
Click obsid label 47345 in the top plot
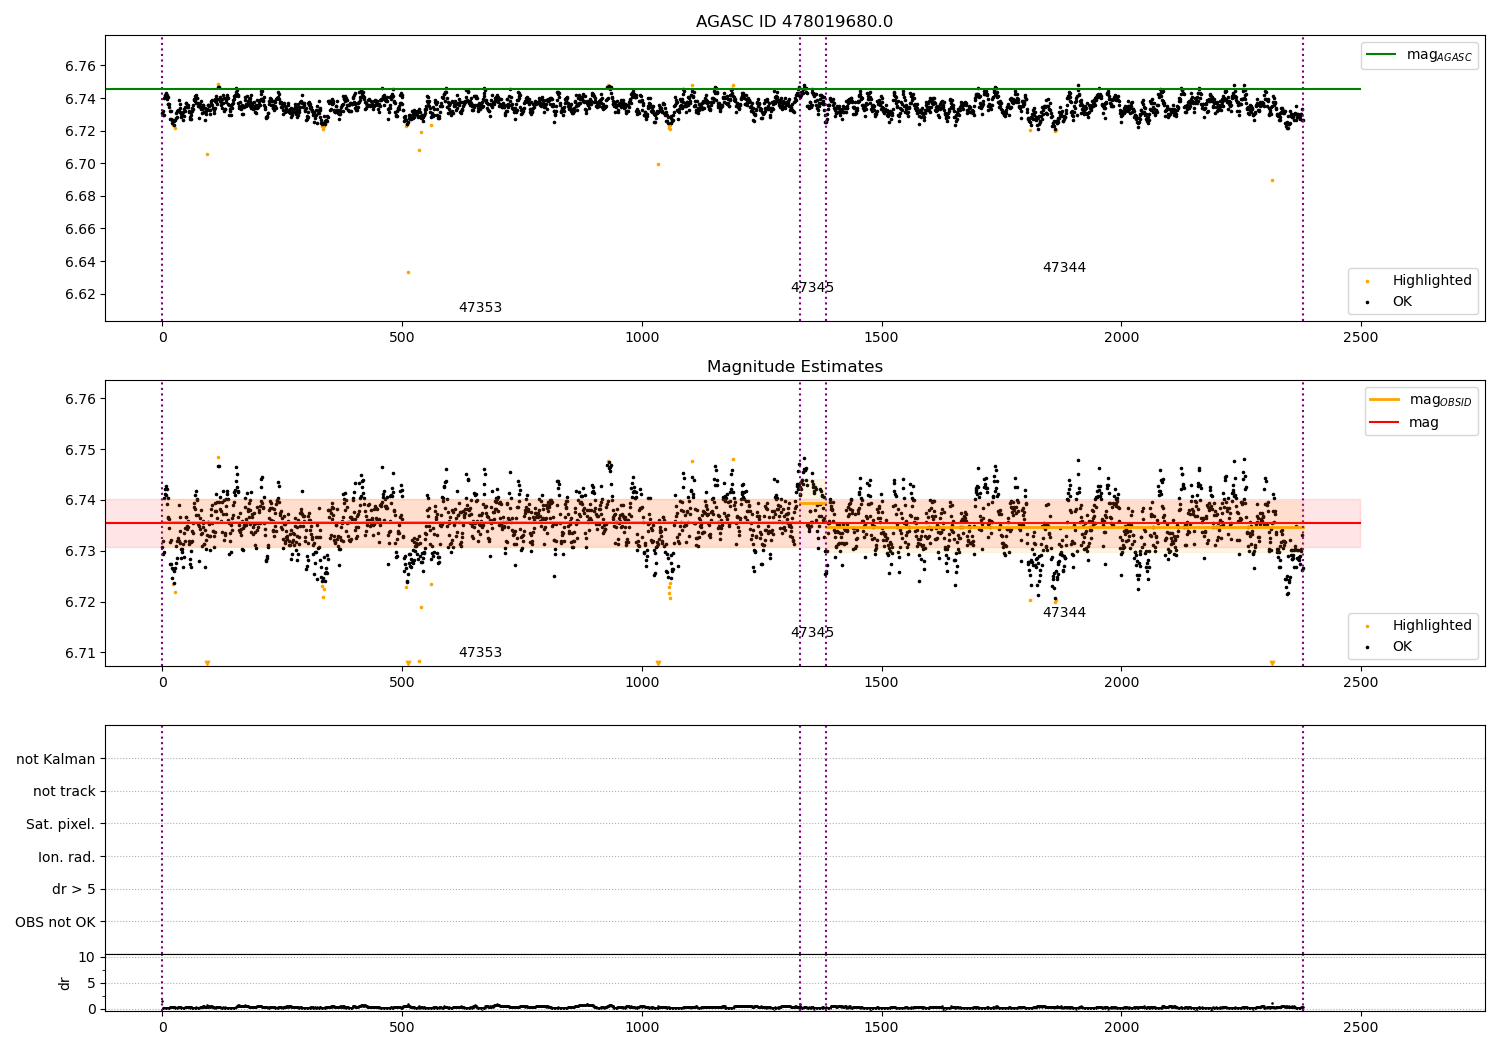(812, 288)
